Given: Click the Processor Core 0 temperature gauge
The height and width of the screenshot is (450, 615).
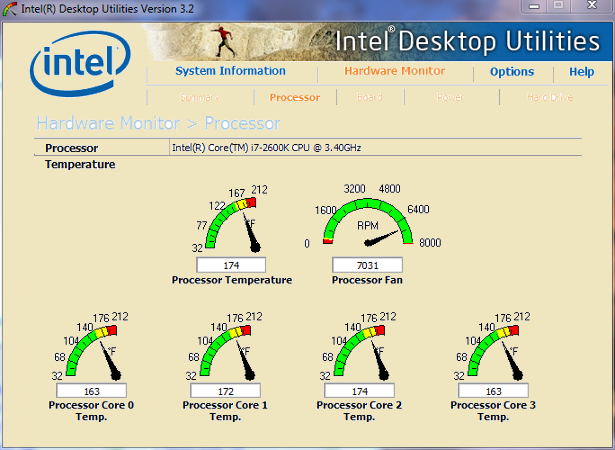Looking at the screenshot, I should pos(95,350).
